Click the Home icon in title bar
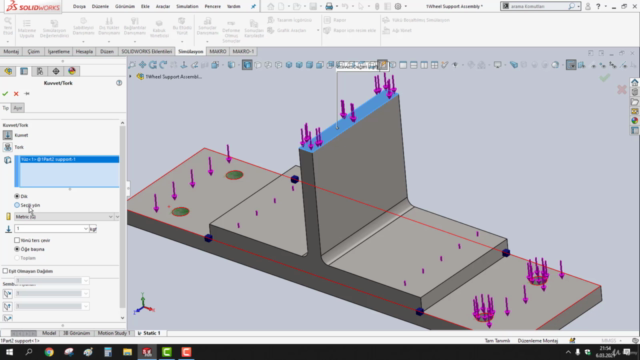Viewport: 640px width, 360px height. 271,7
